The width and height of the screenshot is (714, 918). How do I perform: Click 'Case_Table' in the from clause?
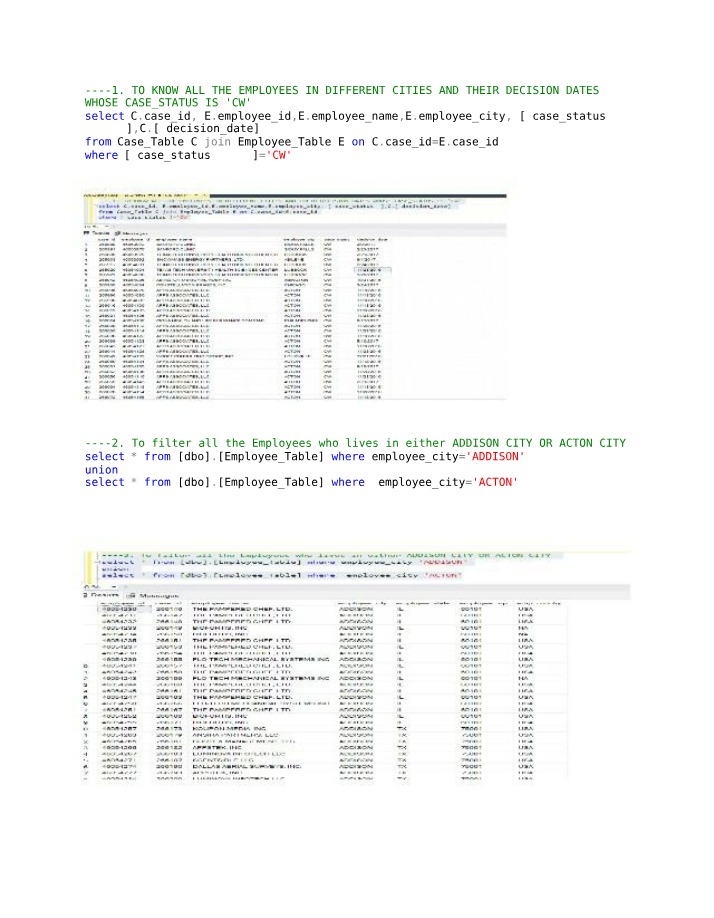click(x=150, y=142)
